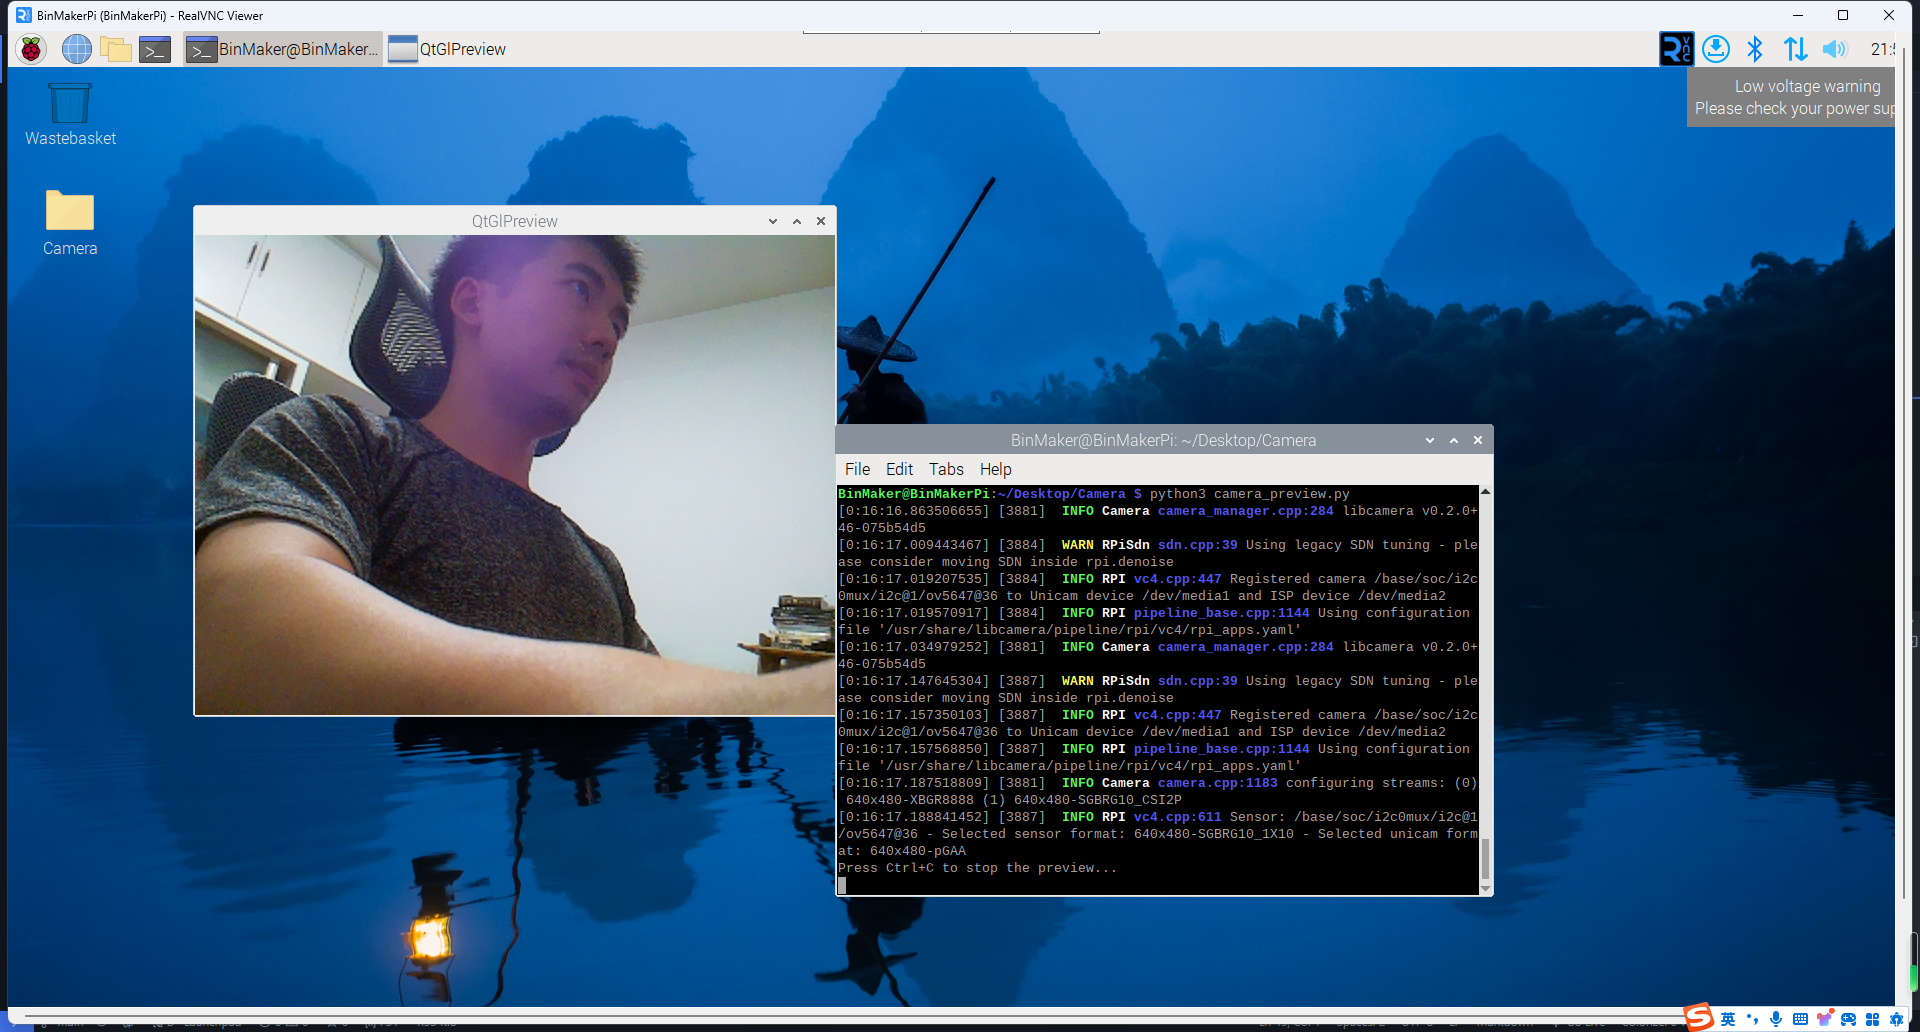Click 'vc4.cpp:611' in terminal output
This screenshot has height=1032, width=1920.
pyautogui.click(x=1177, y=817)
